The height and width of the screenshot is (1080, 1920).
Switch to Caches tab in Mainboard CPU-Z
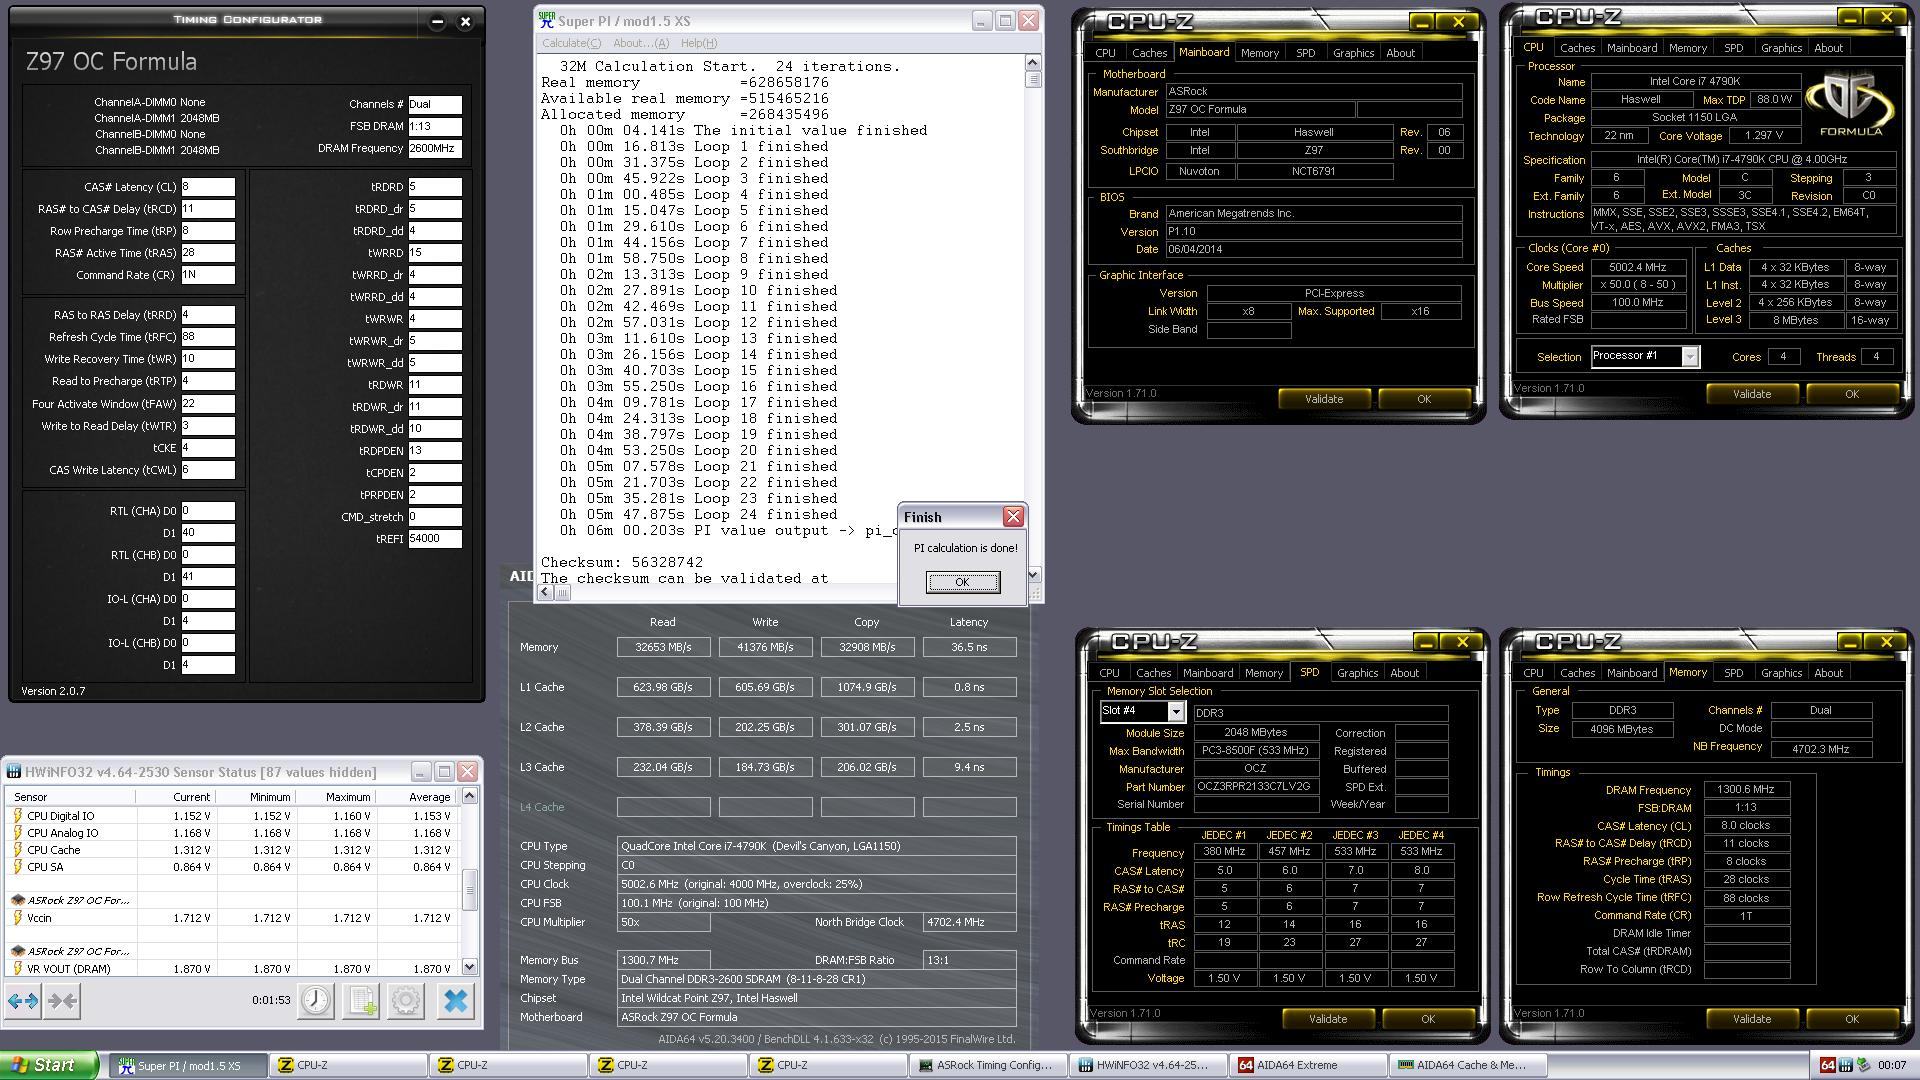1149,53
